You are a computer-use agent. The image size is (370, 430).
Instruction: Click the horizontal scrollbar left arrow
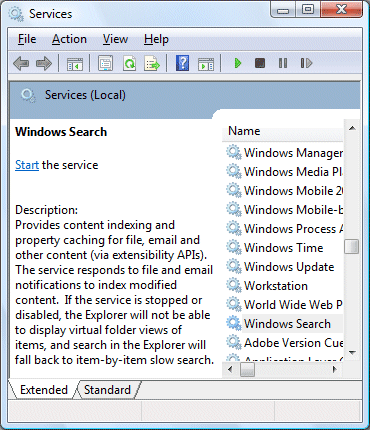click(230, 369)
